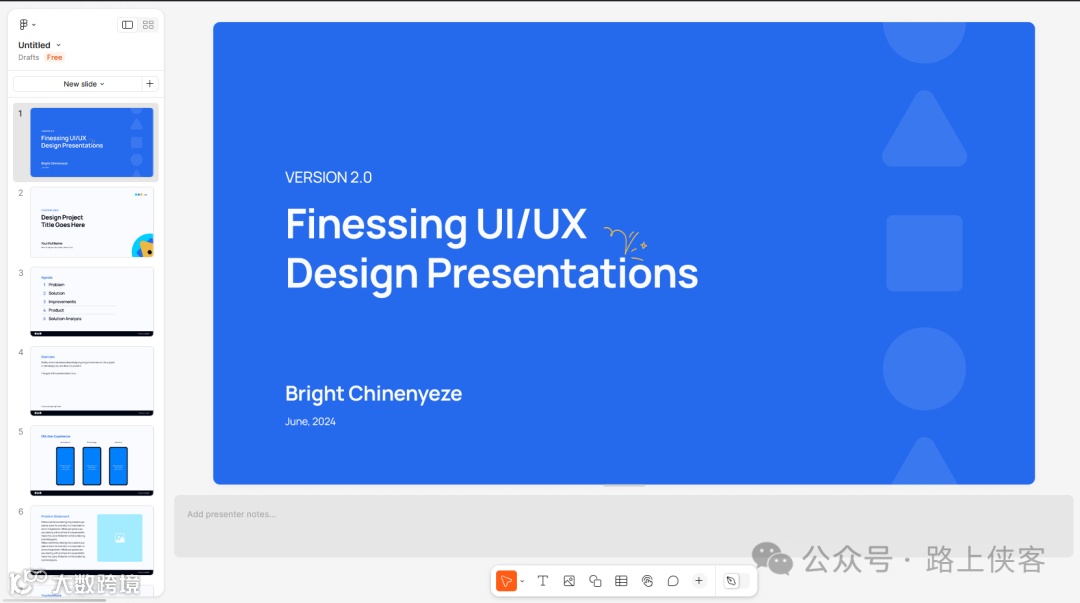The image size is (1080, 603).
Task: Open the Move tool options arrow
Action: click(x=522, y=582)
